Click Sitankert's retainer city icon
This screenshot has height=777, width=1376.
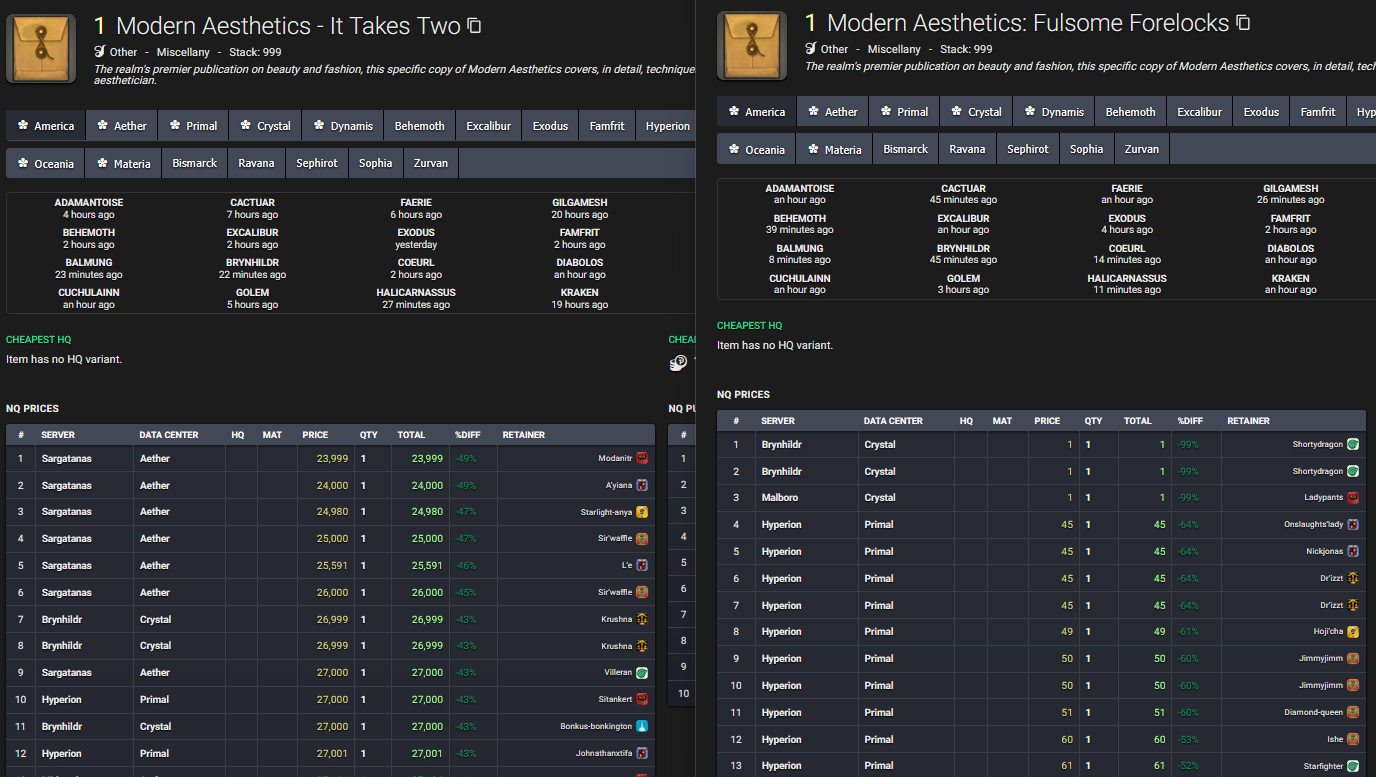642,700
